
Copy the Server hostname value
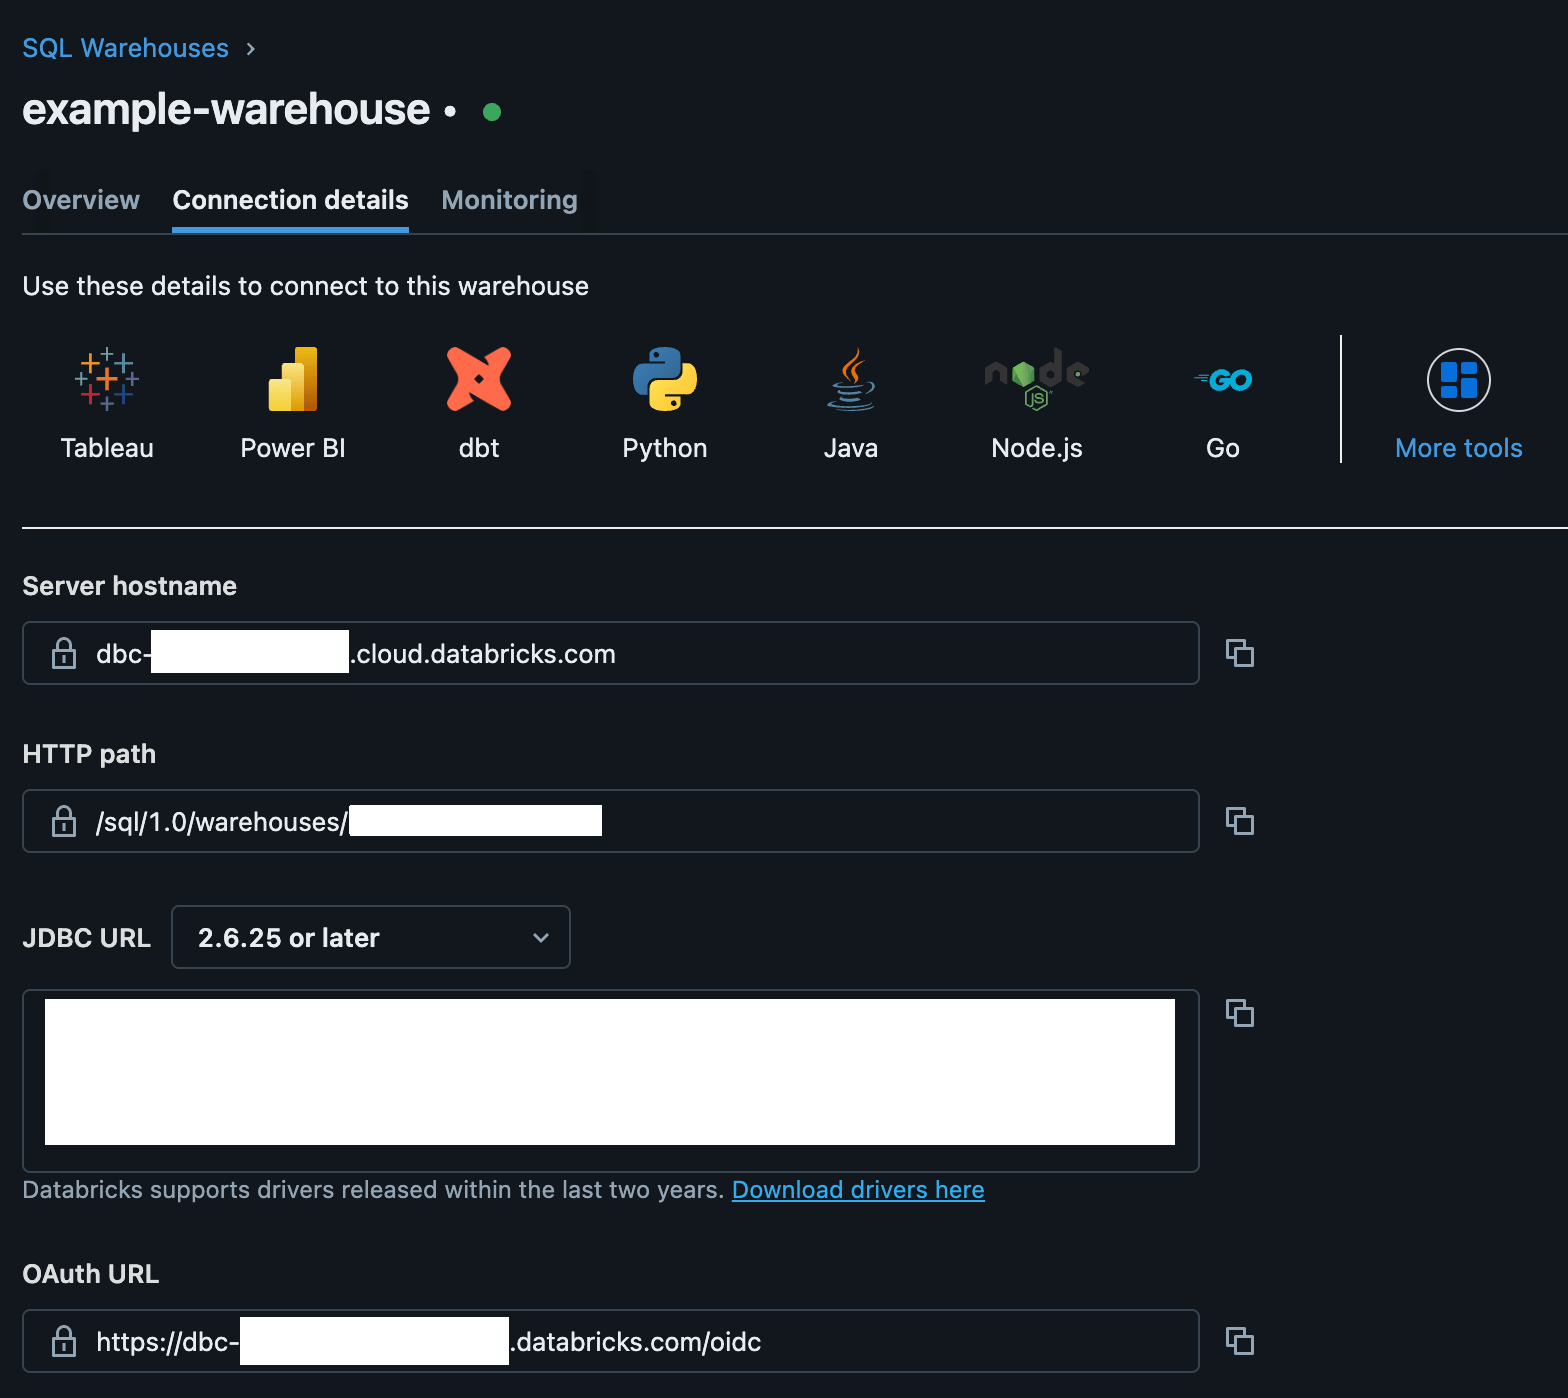pyautogui.click(x=1240, y=653)
